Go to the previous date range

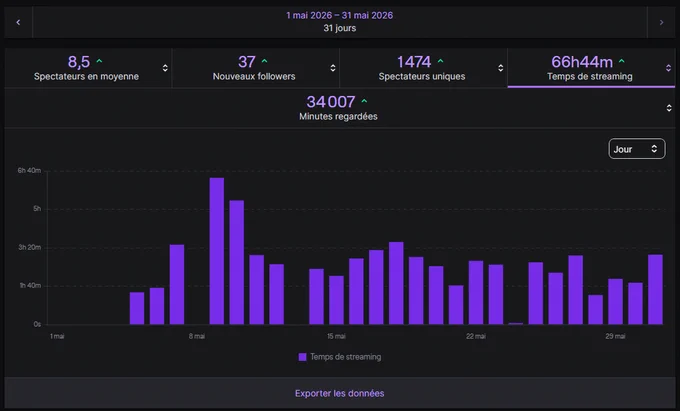[18, 22]
